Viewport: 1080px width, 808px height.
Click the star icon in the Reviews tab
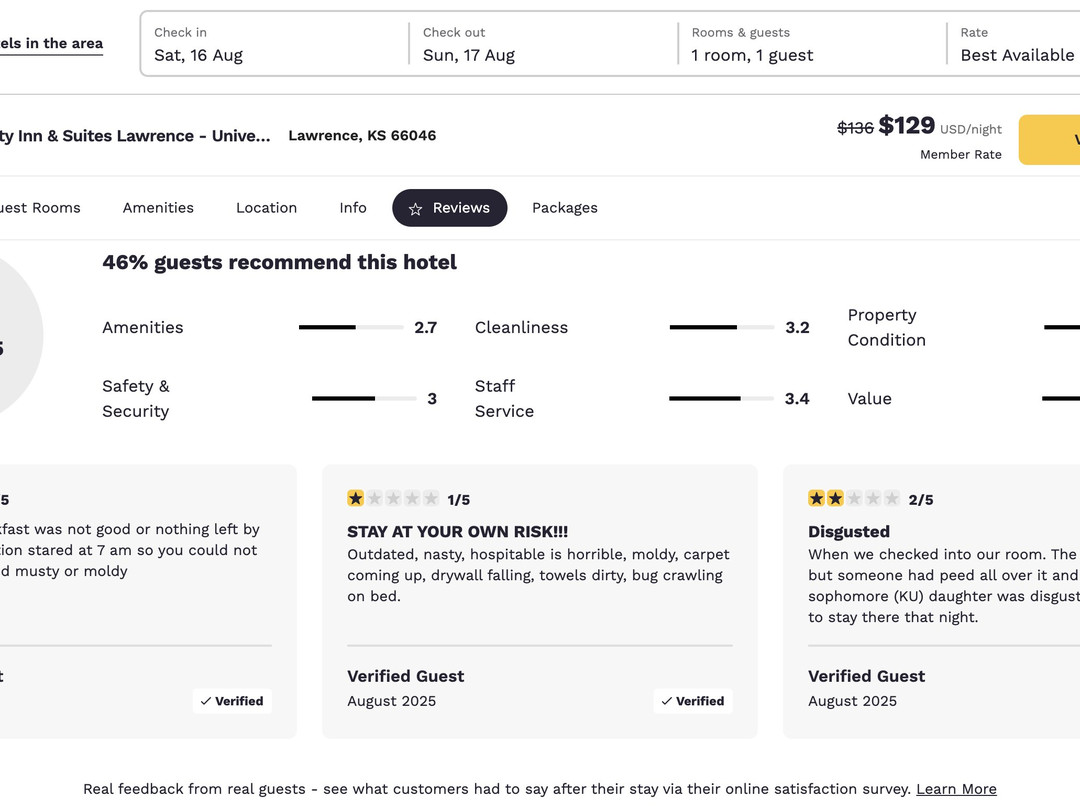click(415, 208)
